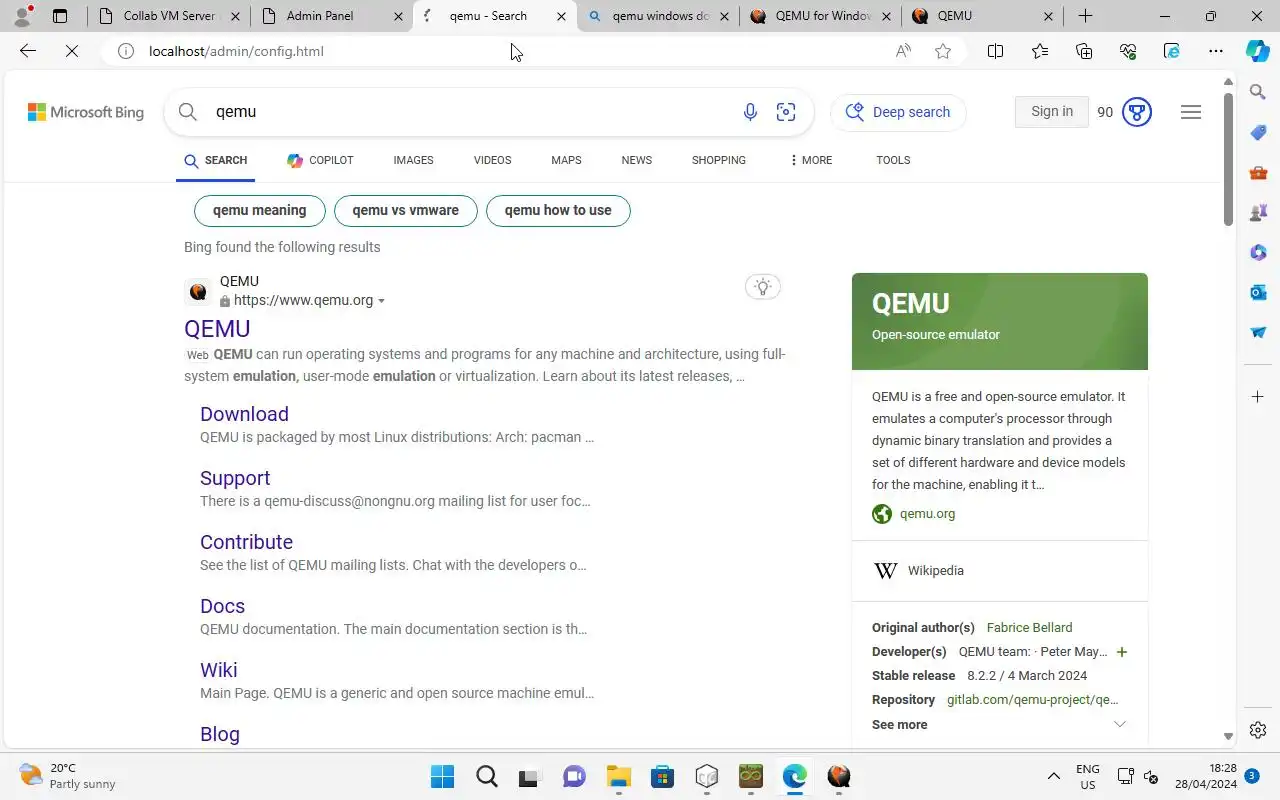1280x800 pixels.
Task: Open sidebar Shopping tag icon
Action: click(1258, 132)
